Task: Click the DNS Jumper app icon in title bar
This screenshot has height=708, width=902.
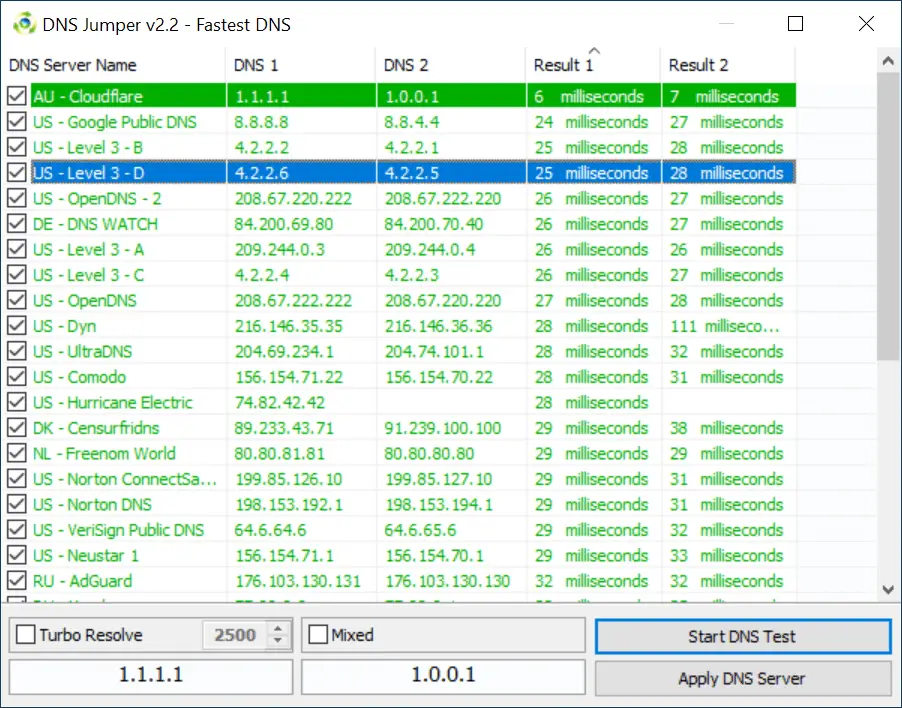Action: (24, 24)
